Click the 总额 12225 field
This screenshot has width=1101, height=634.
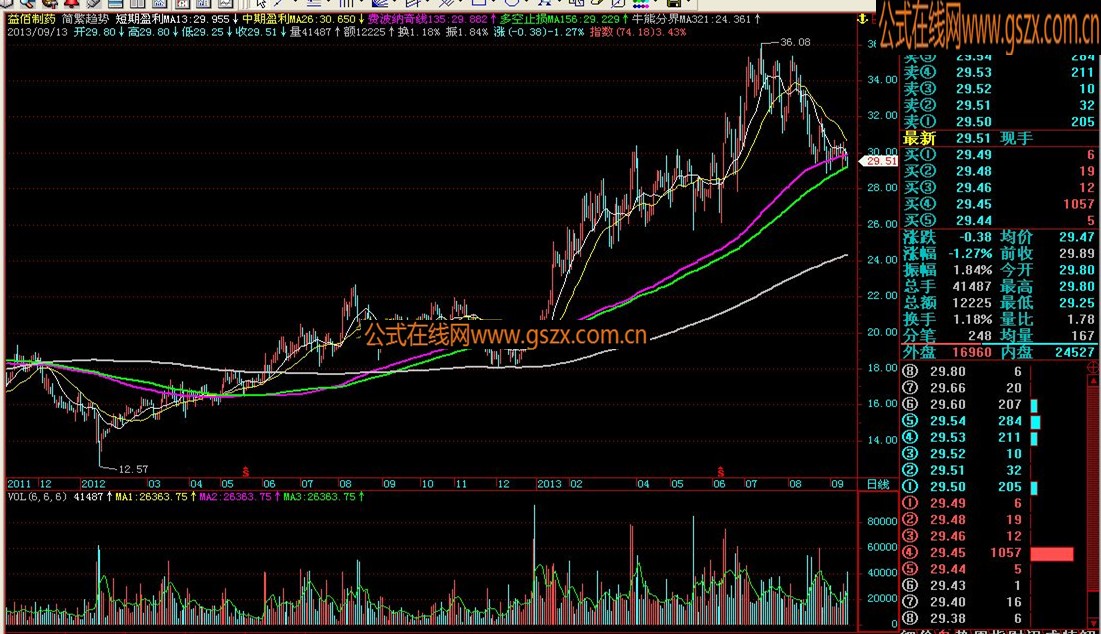point(948,303)
